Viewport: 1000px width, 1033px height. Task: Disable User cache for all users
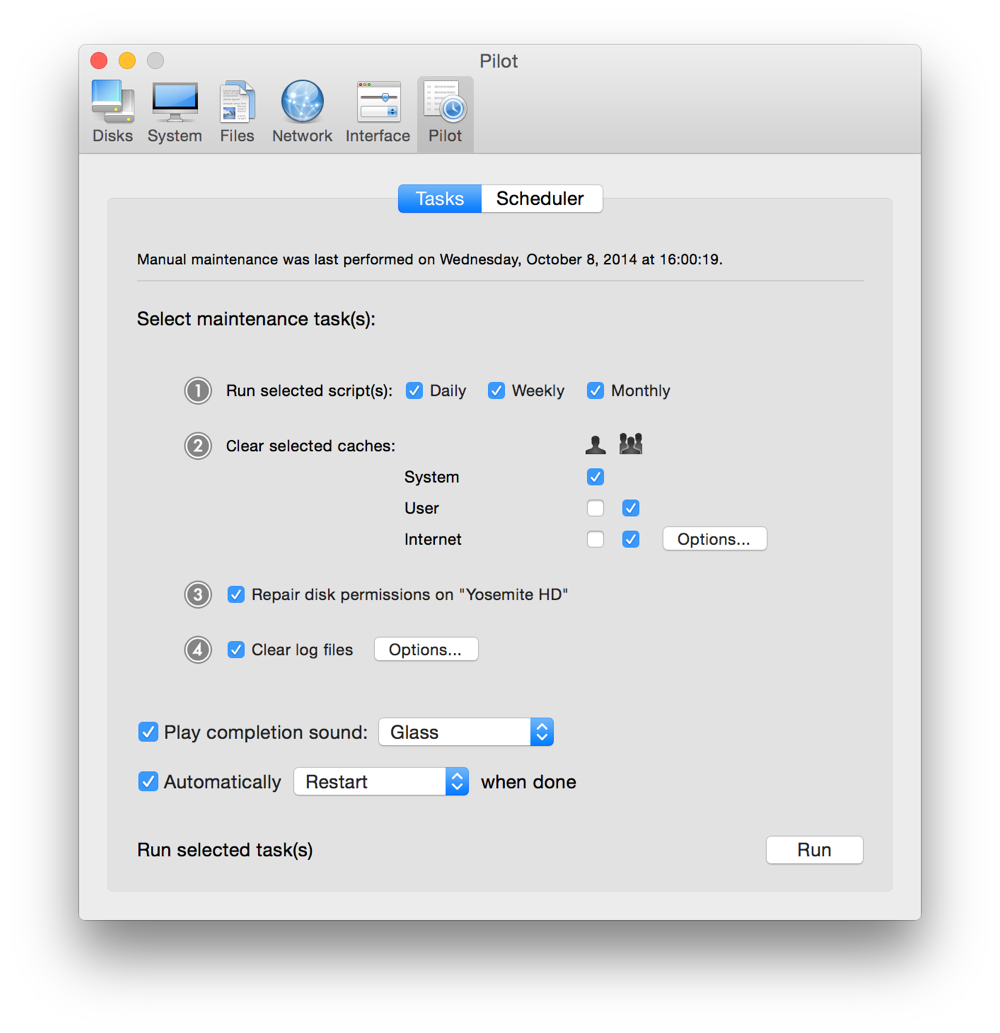pos(630,508)
